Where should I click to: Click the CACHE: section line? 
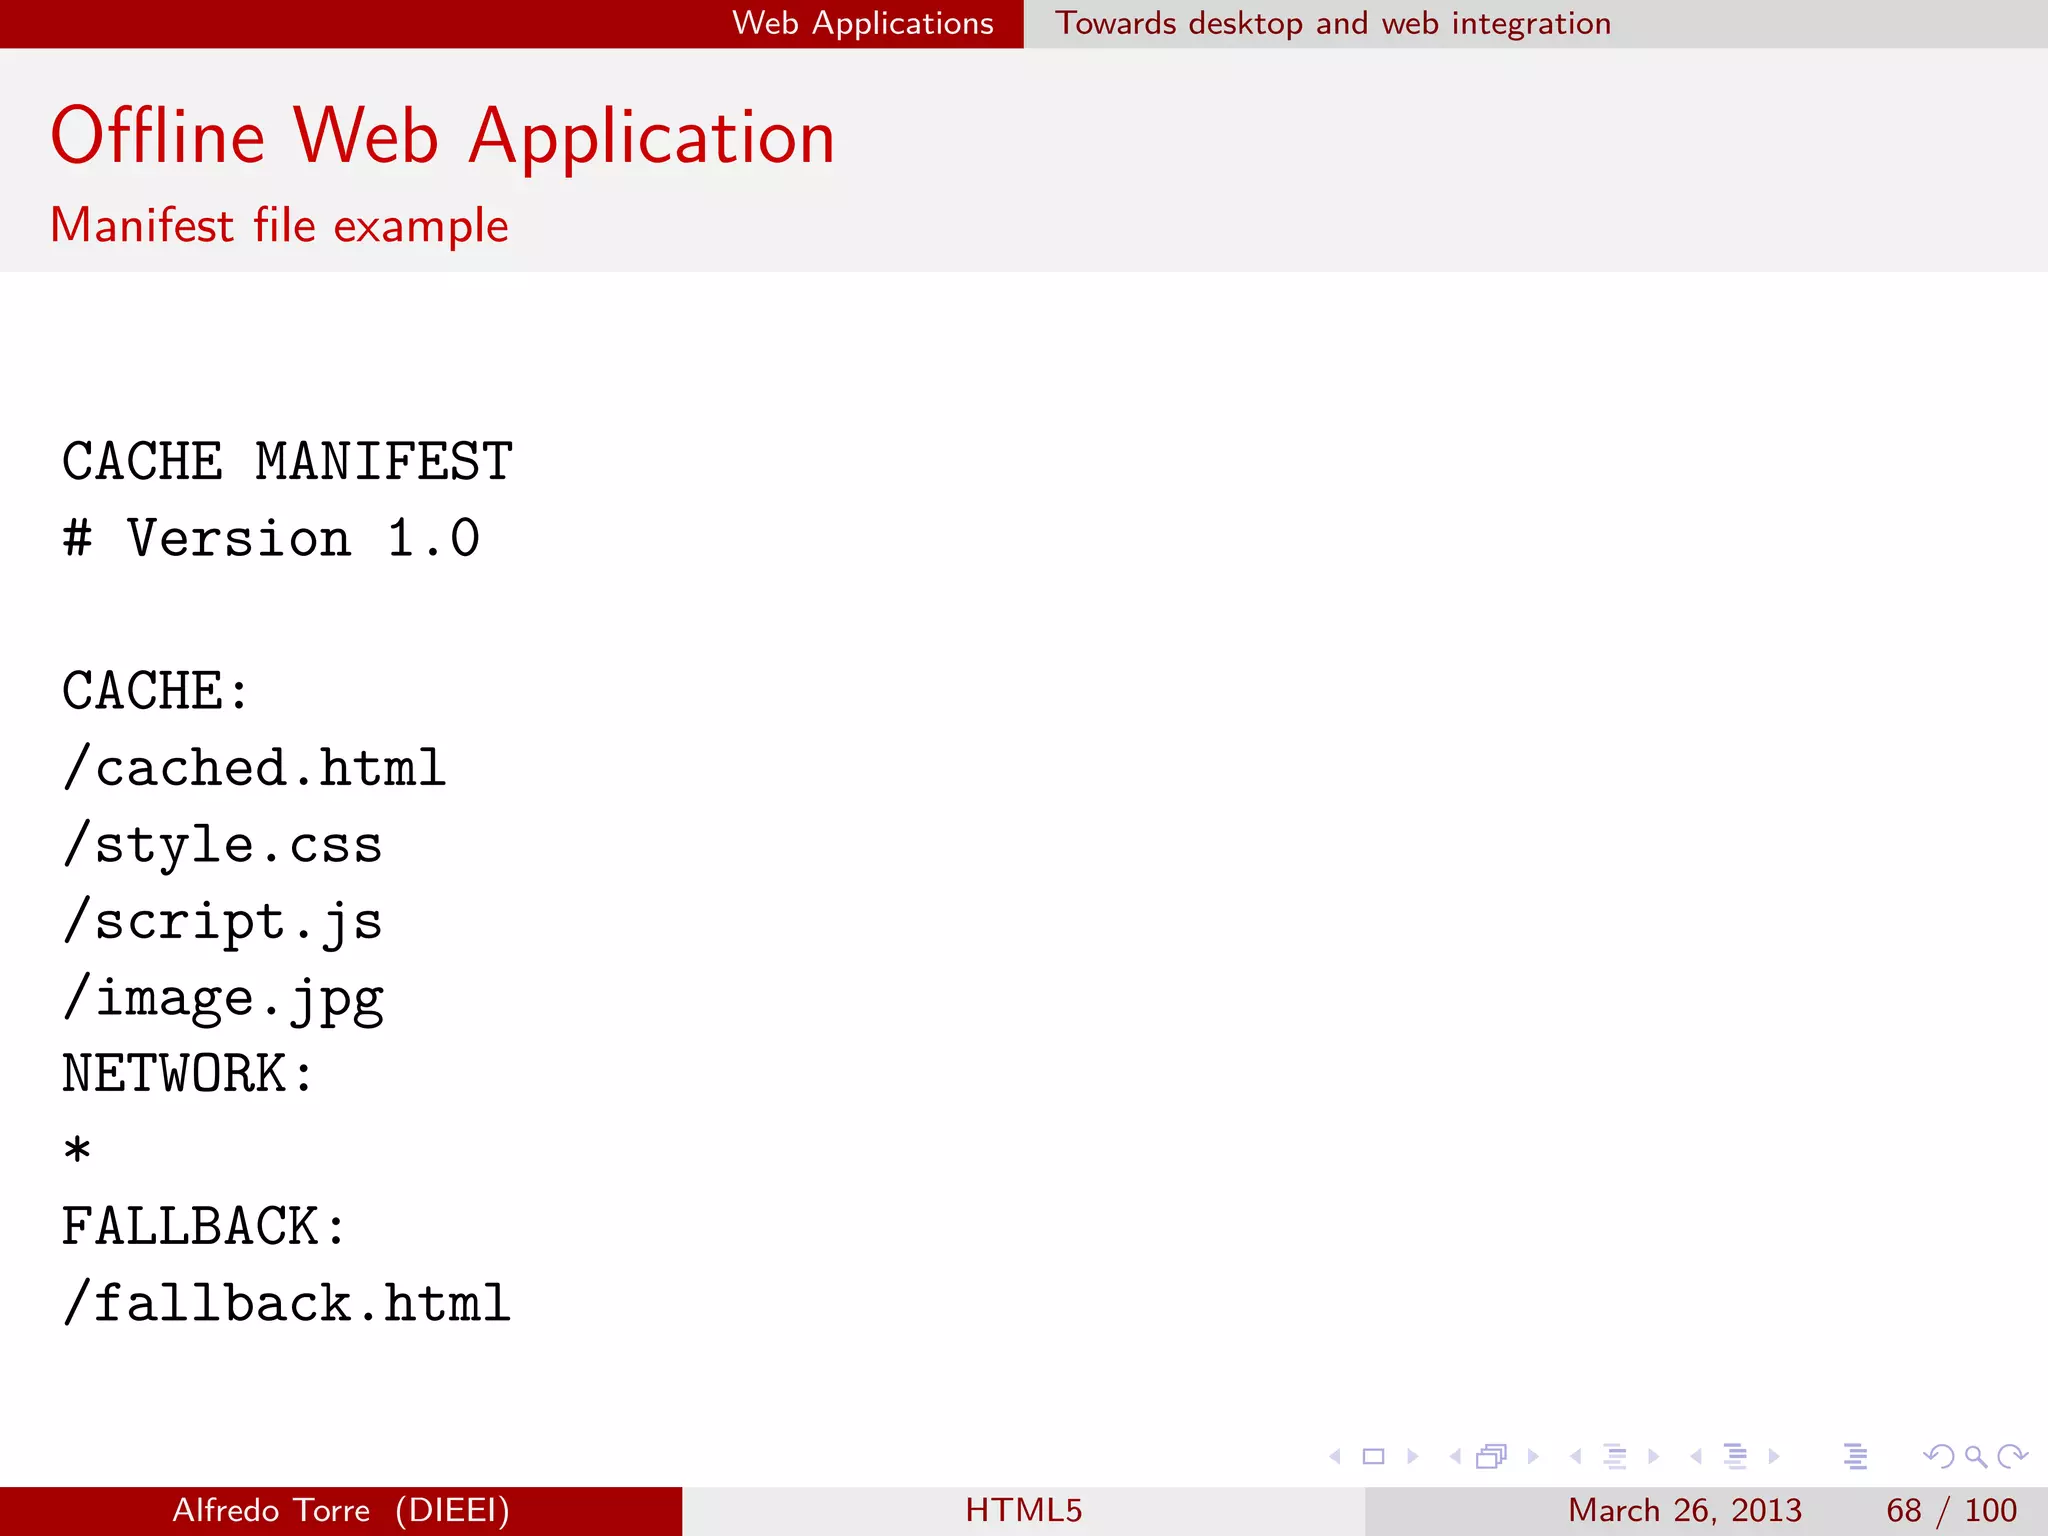pos(156,691)
